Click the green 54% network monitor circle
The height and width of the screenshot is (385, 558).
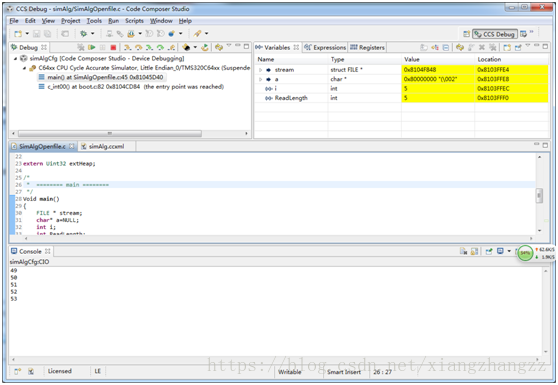[x=525, y=253]
